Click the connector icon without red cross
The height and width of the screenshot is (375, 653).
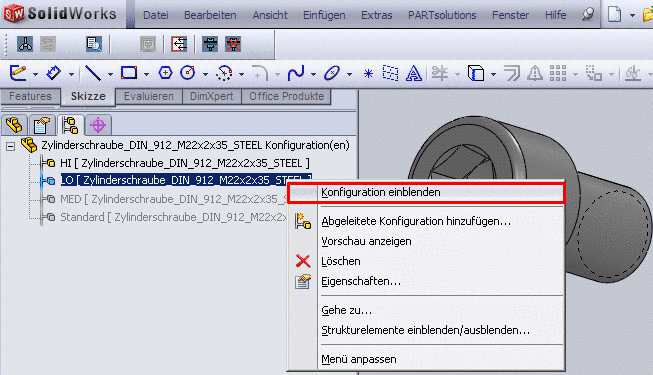(x=210, y=44)
